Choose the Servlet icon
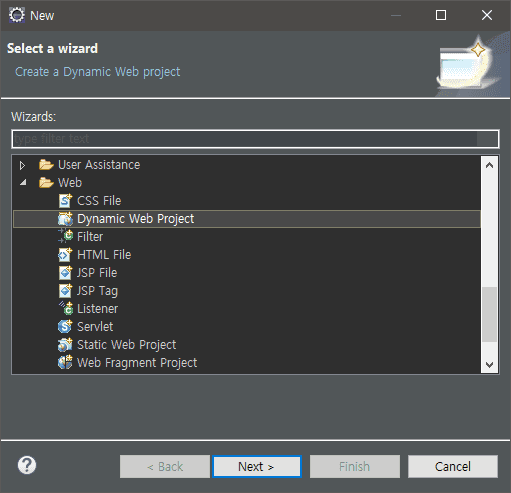 click(x=65, y=326)
